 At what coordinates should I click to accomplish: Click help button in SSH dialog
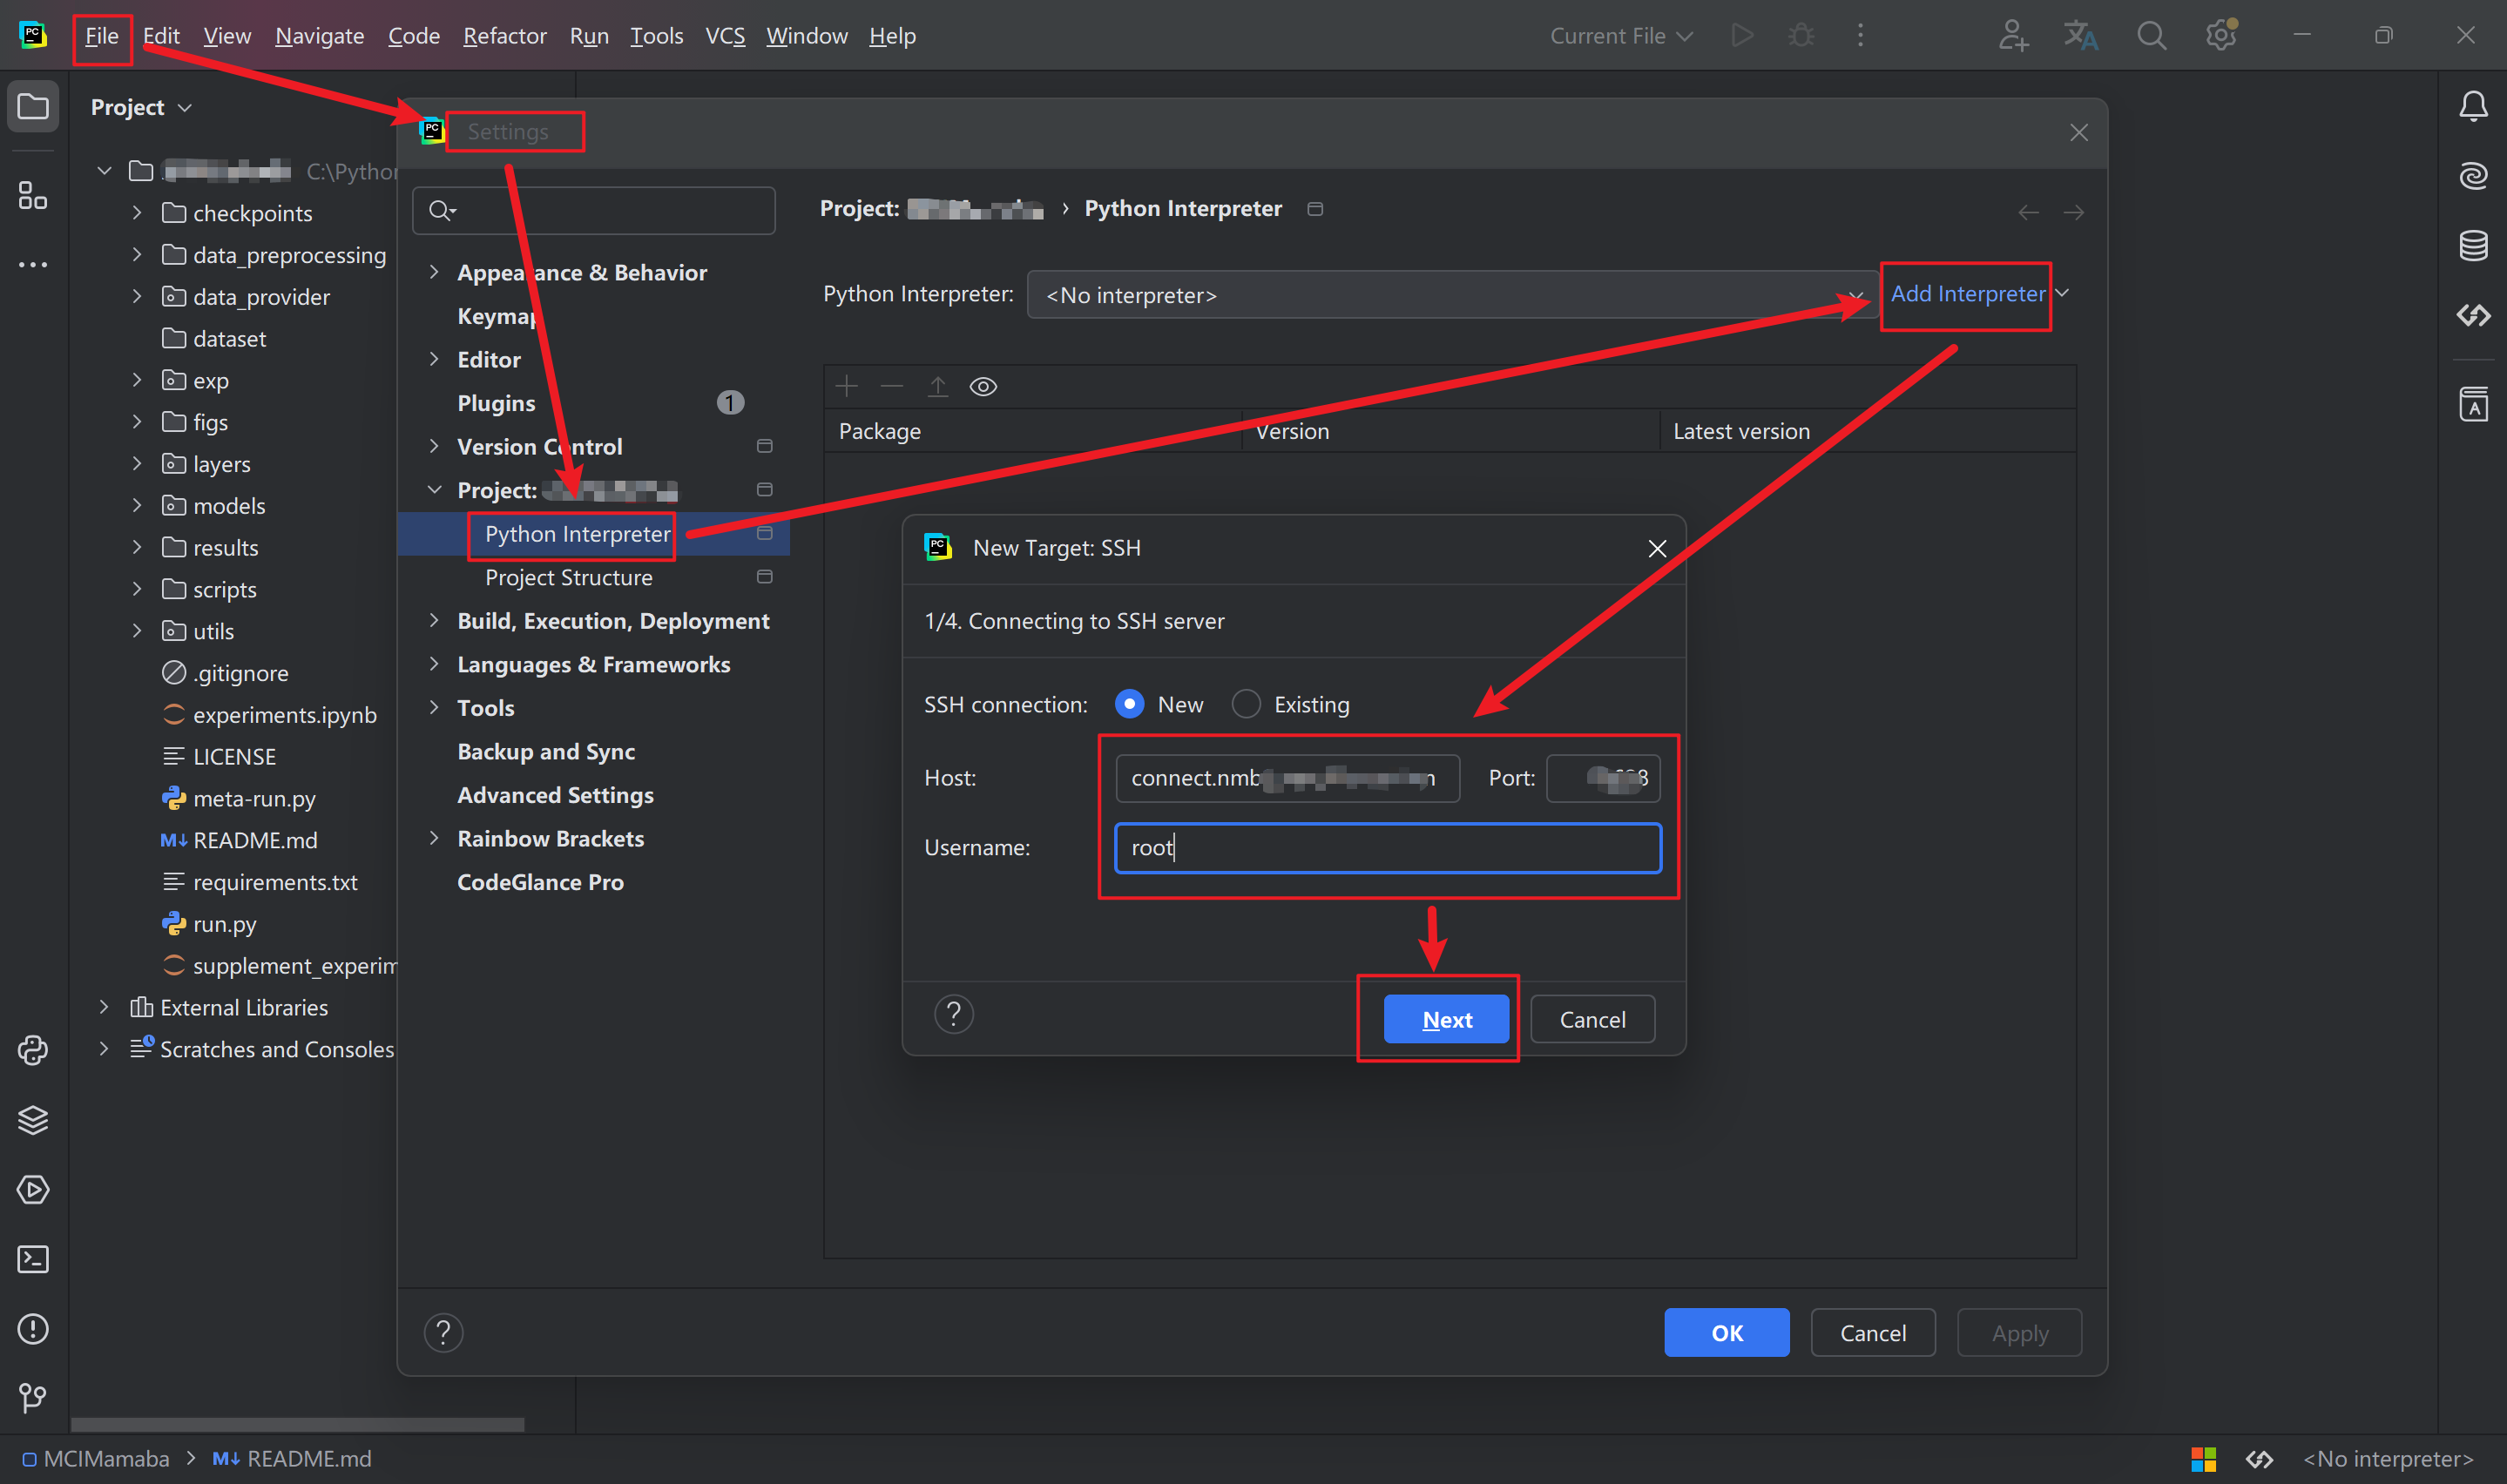click(x=953, y=1014)
